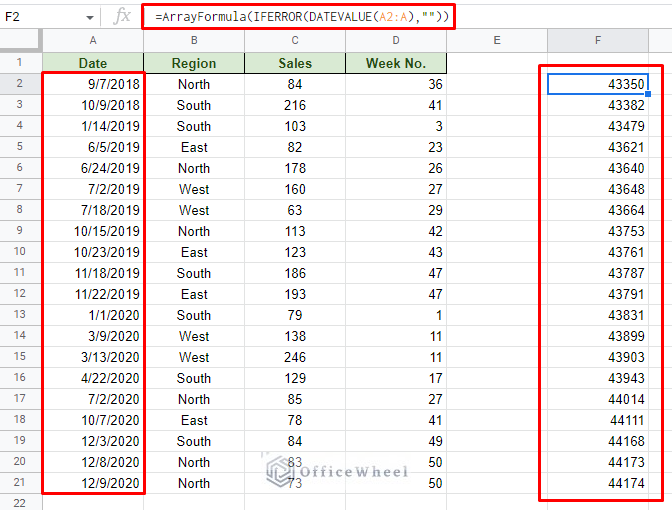Select cell with date 3/9/2020

[93, 336]
